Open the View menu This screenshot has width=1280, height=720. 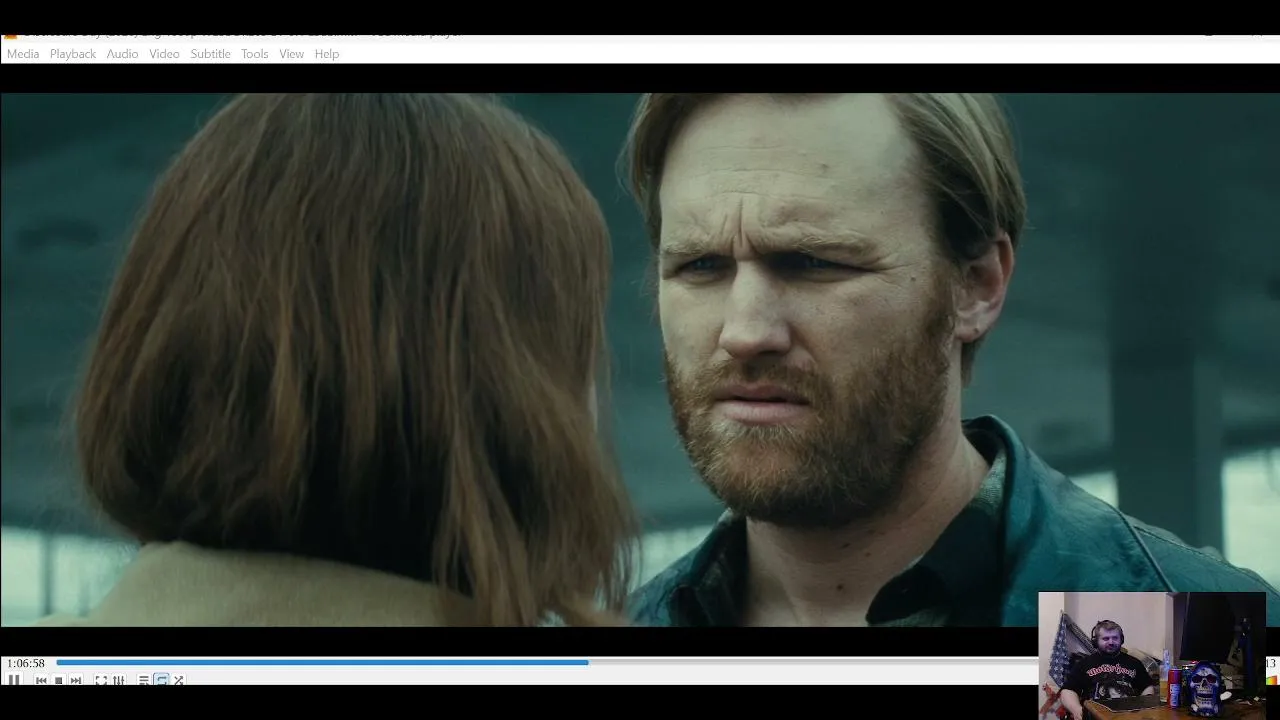tap(292, 54)
